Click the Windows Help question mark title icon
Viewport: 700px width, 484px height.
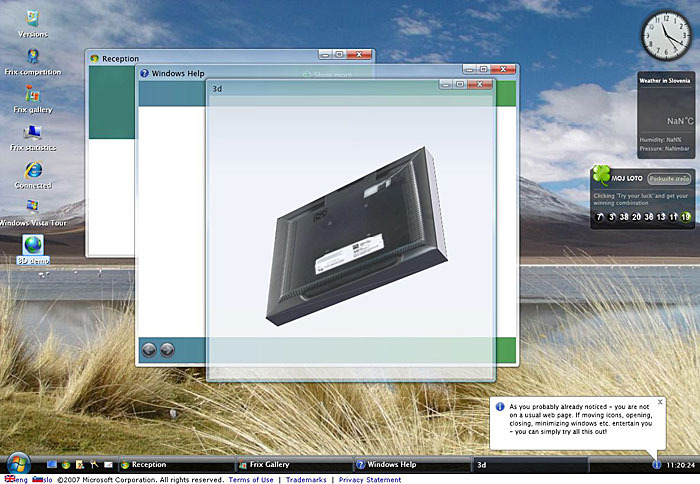coord(144,73)
